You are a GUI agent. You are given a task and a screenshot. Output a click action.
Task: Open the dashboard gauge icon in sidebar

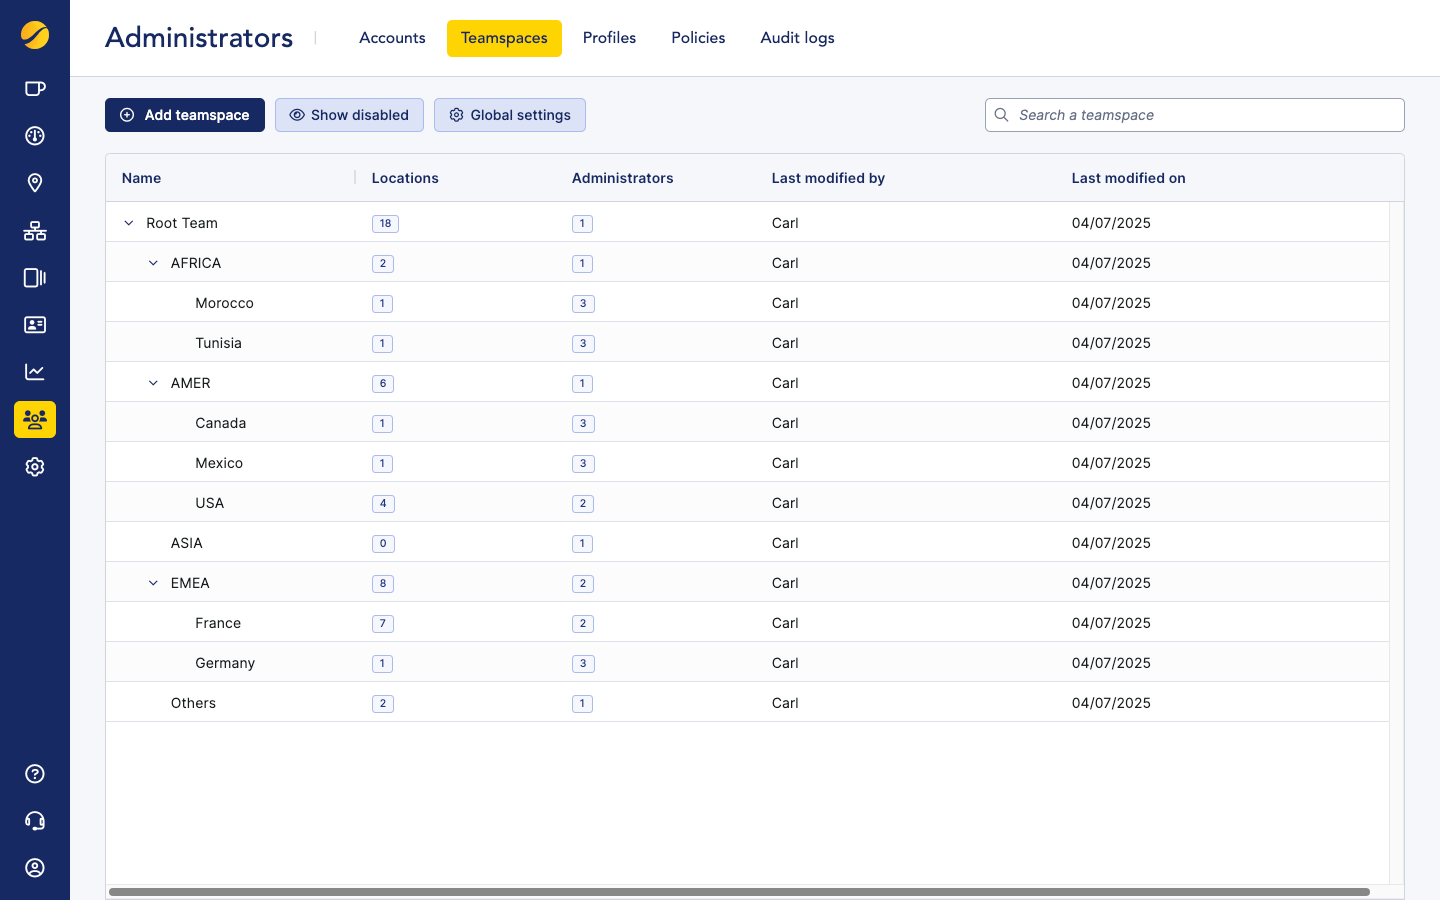point(35,135)
